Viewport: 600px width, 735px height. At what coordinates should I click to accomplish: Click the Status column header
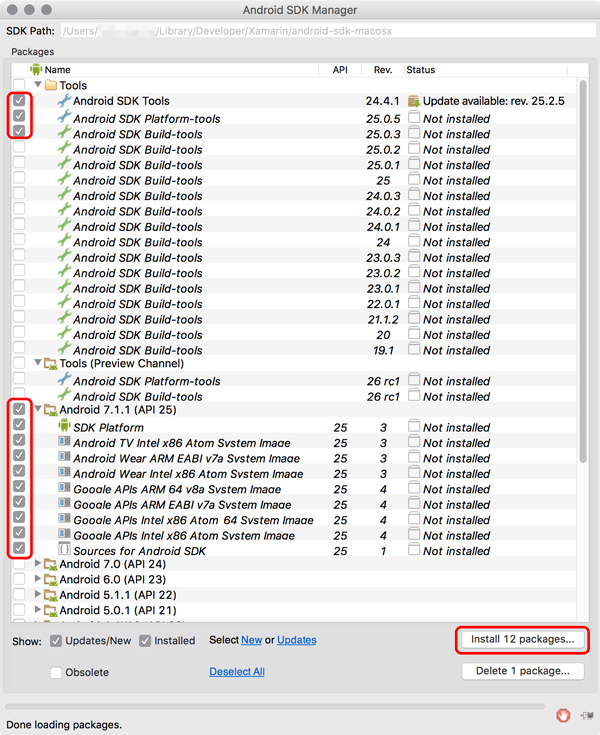pyautogui.click(x=486, y=70)
